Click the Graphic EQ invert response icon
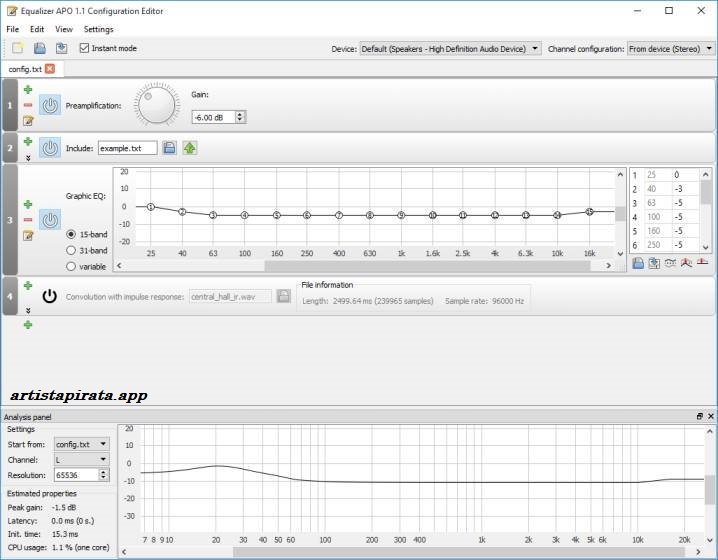 pyautogui.click(x=670, y=263)
